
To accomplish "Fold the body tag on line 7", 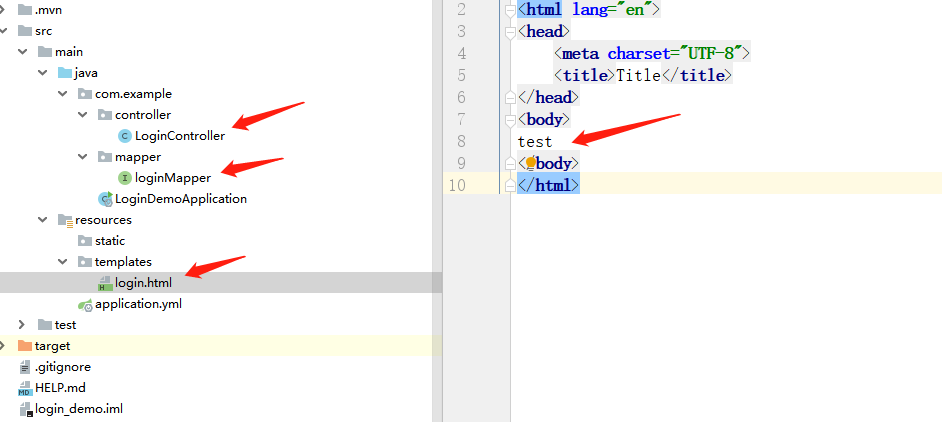I will pos(510,119).
